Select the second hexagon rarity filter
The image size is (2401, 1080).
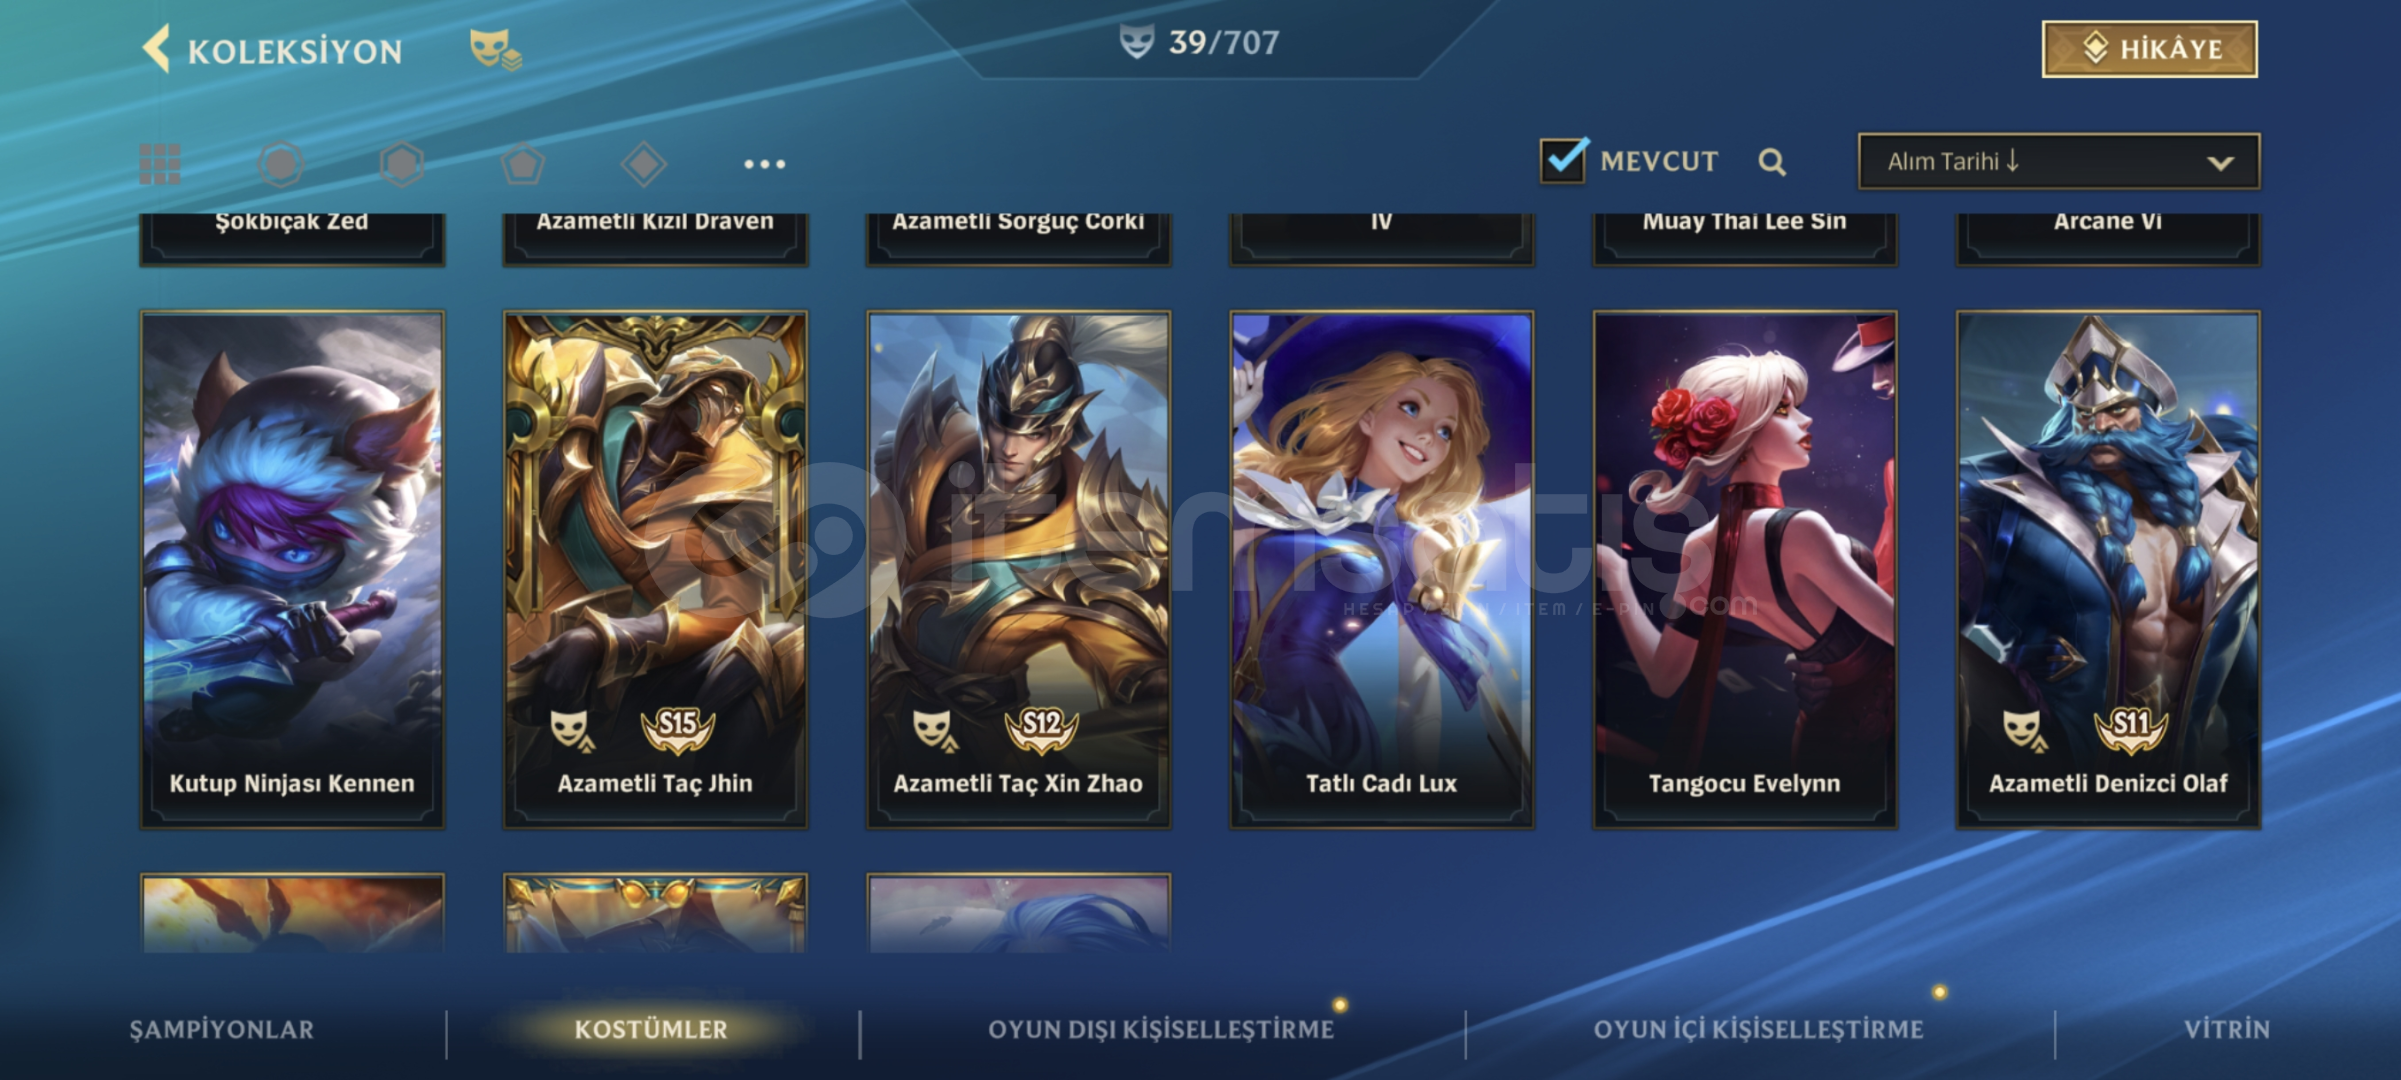pos(402,164)
